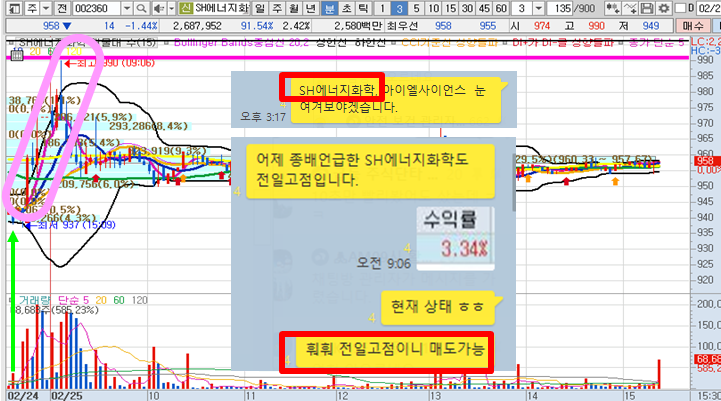Switch to the 년 yearly chart tab
The height and width of the screenshot is (401, 721).
311,8
